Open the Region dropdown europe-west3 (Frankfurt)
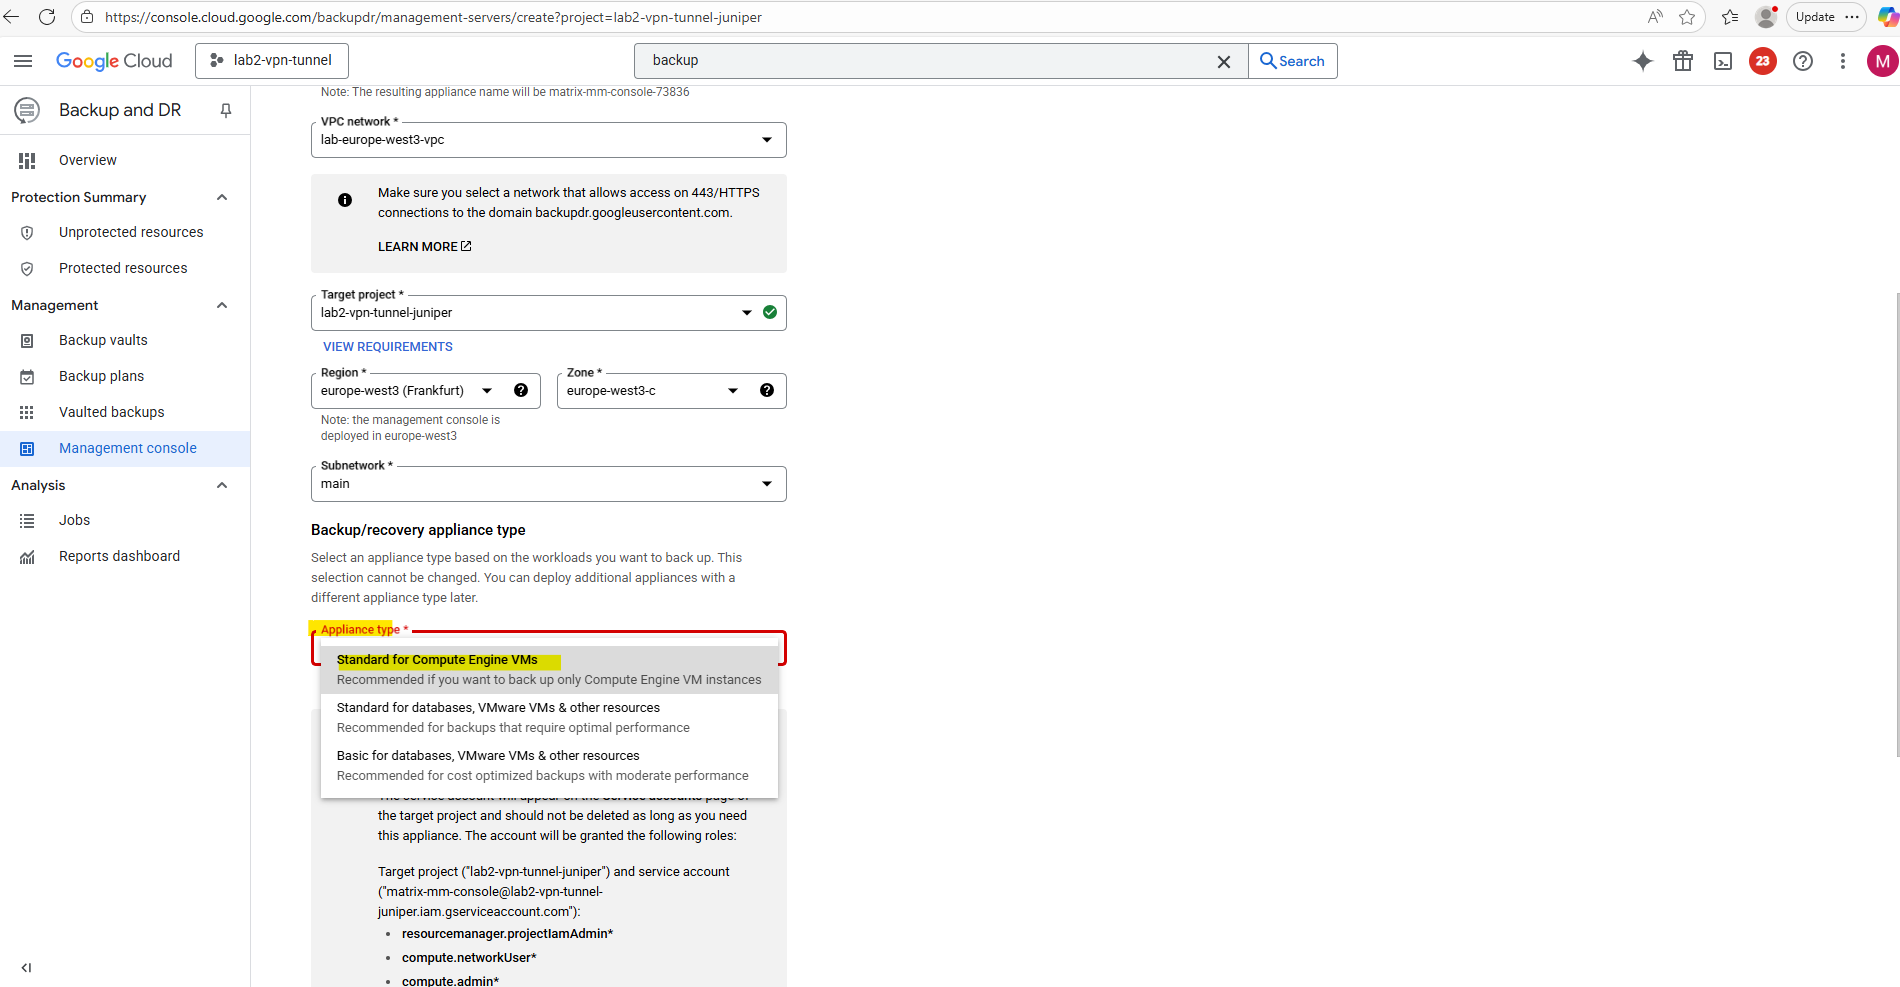Viewport: 1900px width, 987px height. pos(426,391)
